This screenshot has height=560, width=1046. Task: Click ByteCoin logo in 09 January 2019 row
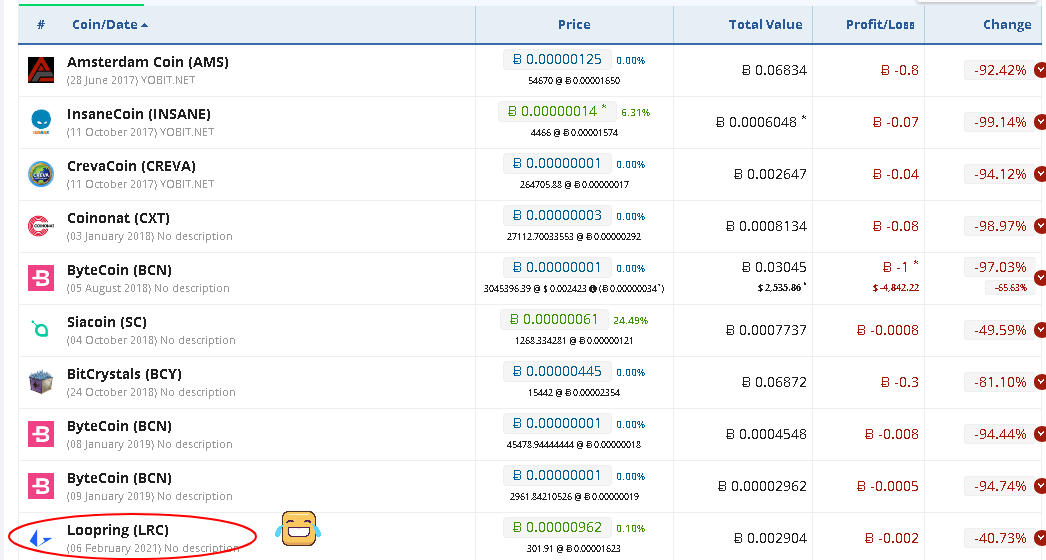[41, 487]
